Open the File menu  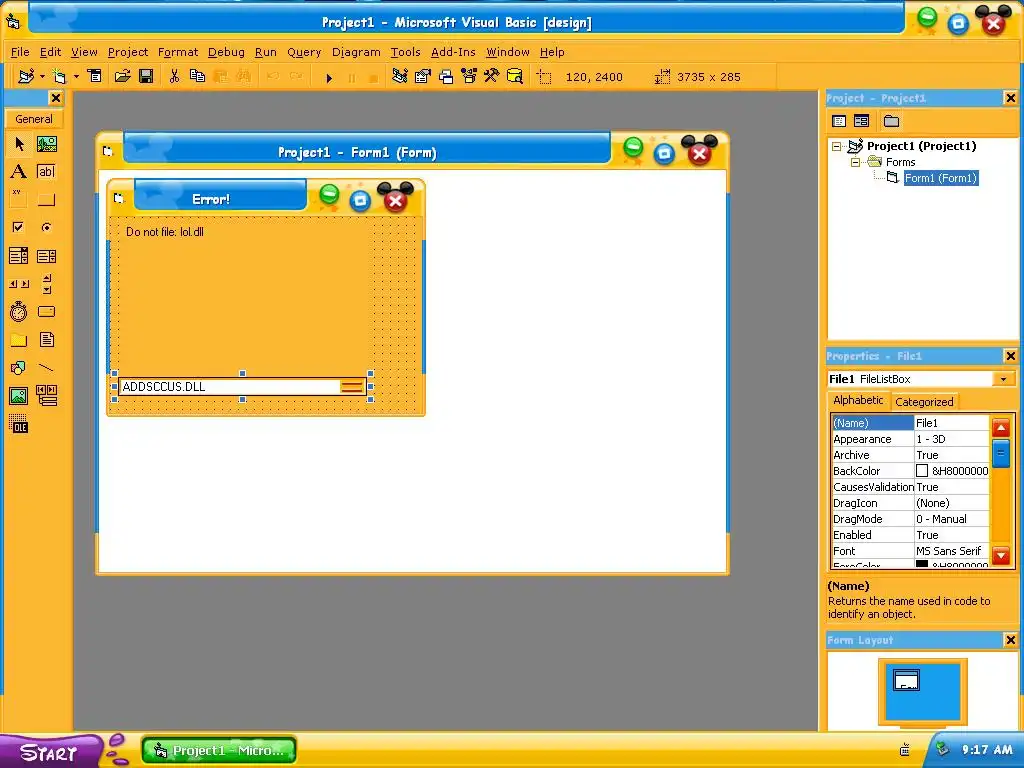(x=20, y=52)
